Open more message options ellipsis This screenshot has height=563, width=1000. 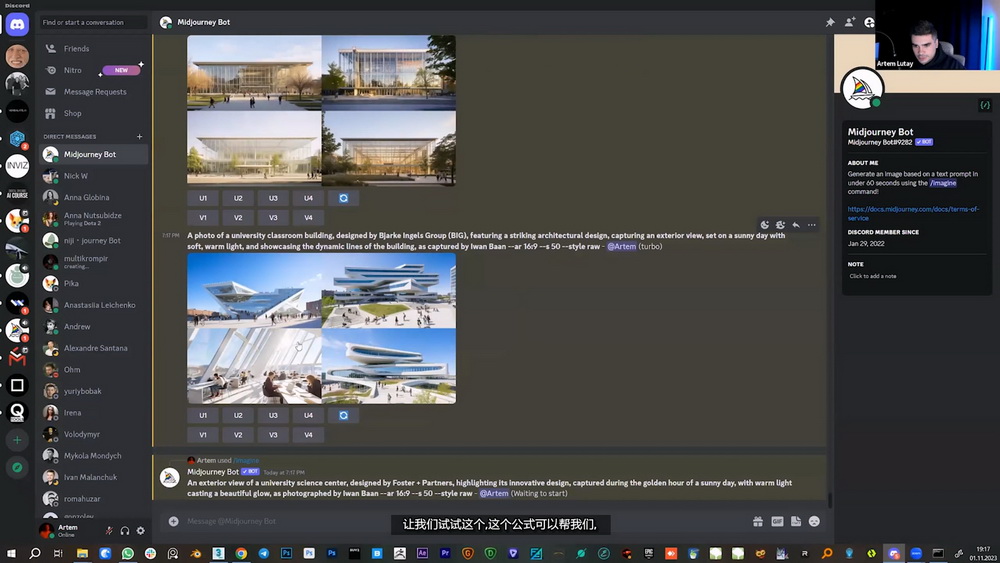[811, 225]
